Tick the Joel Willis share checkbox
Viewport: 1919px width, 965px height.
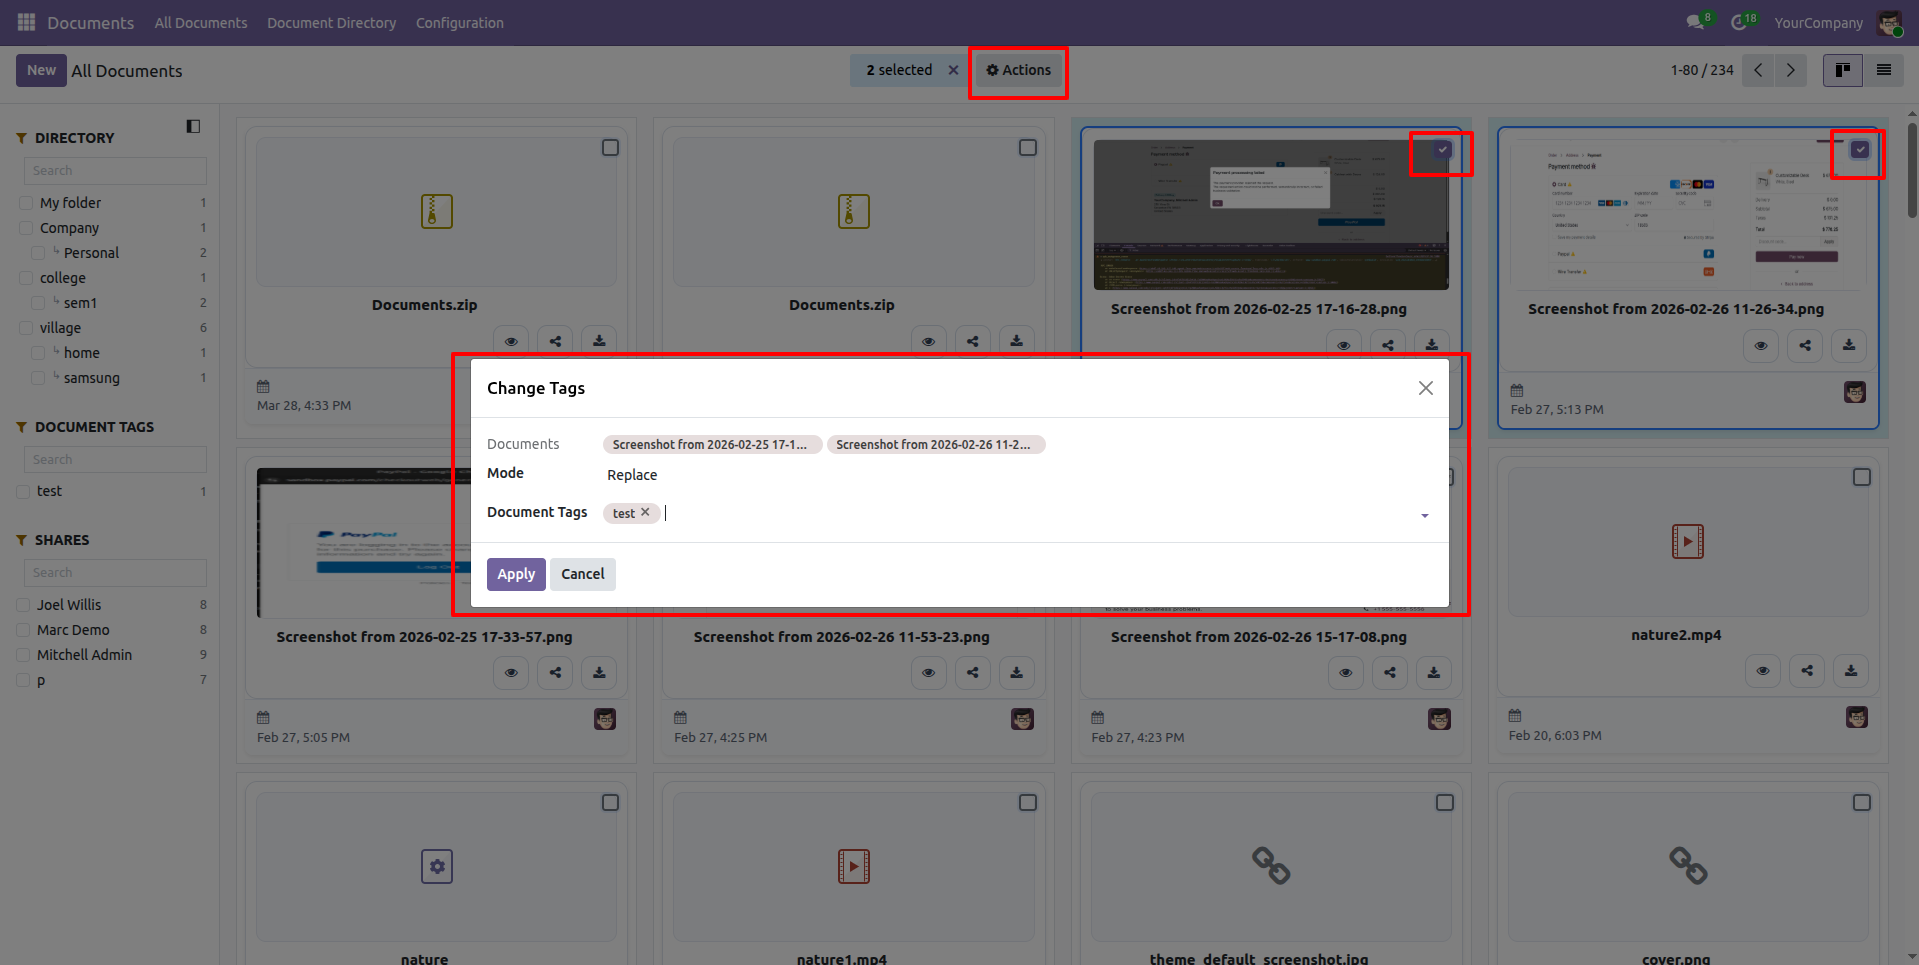click(23, 605)
